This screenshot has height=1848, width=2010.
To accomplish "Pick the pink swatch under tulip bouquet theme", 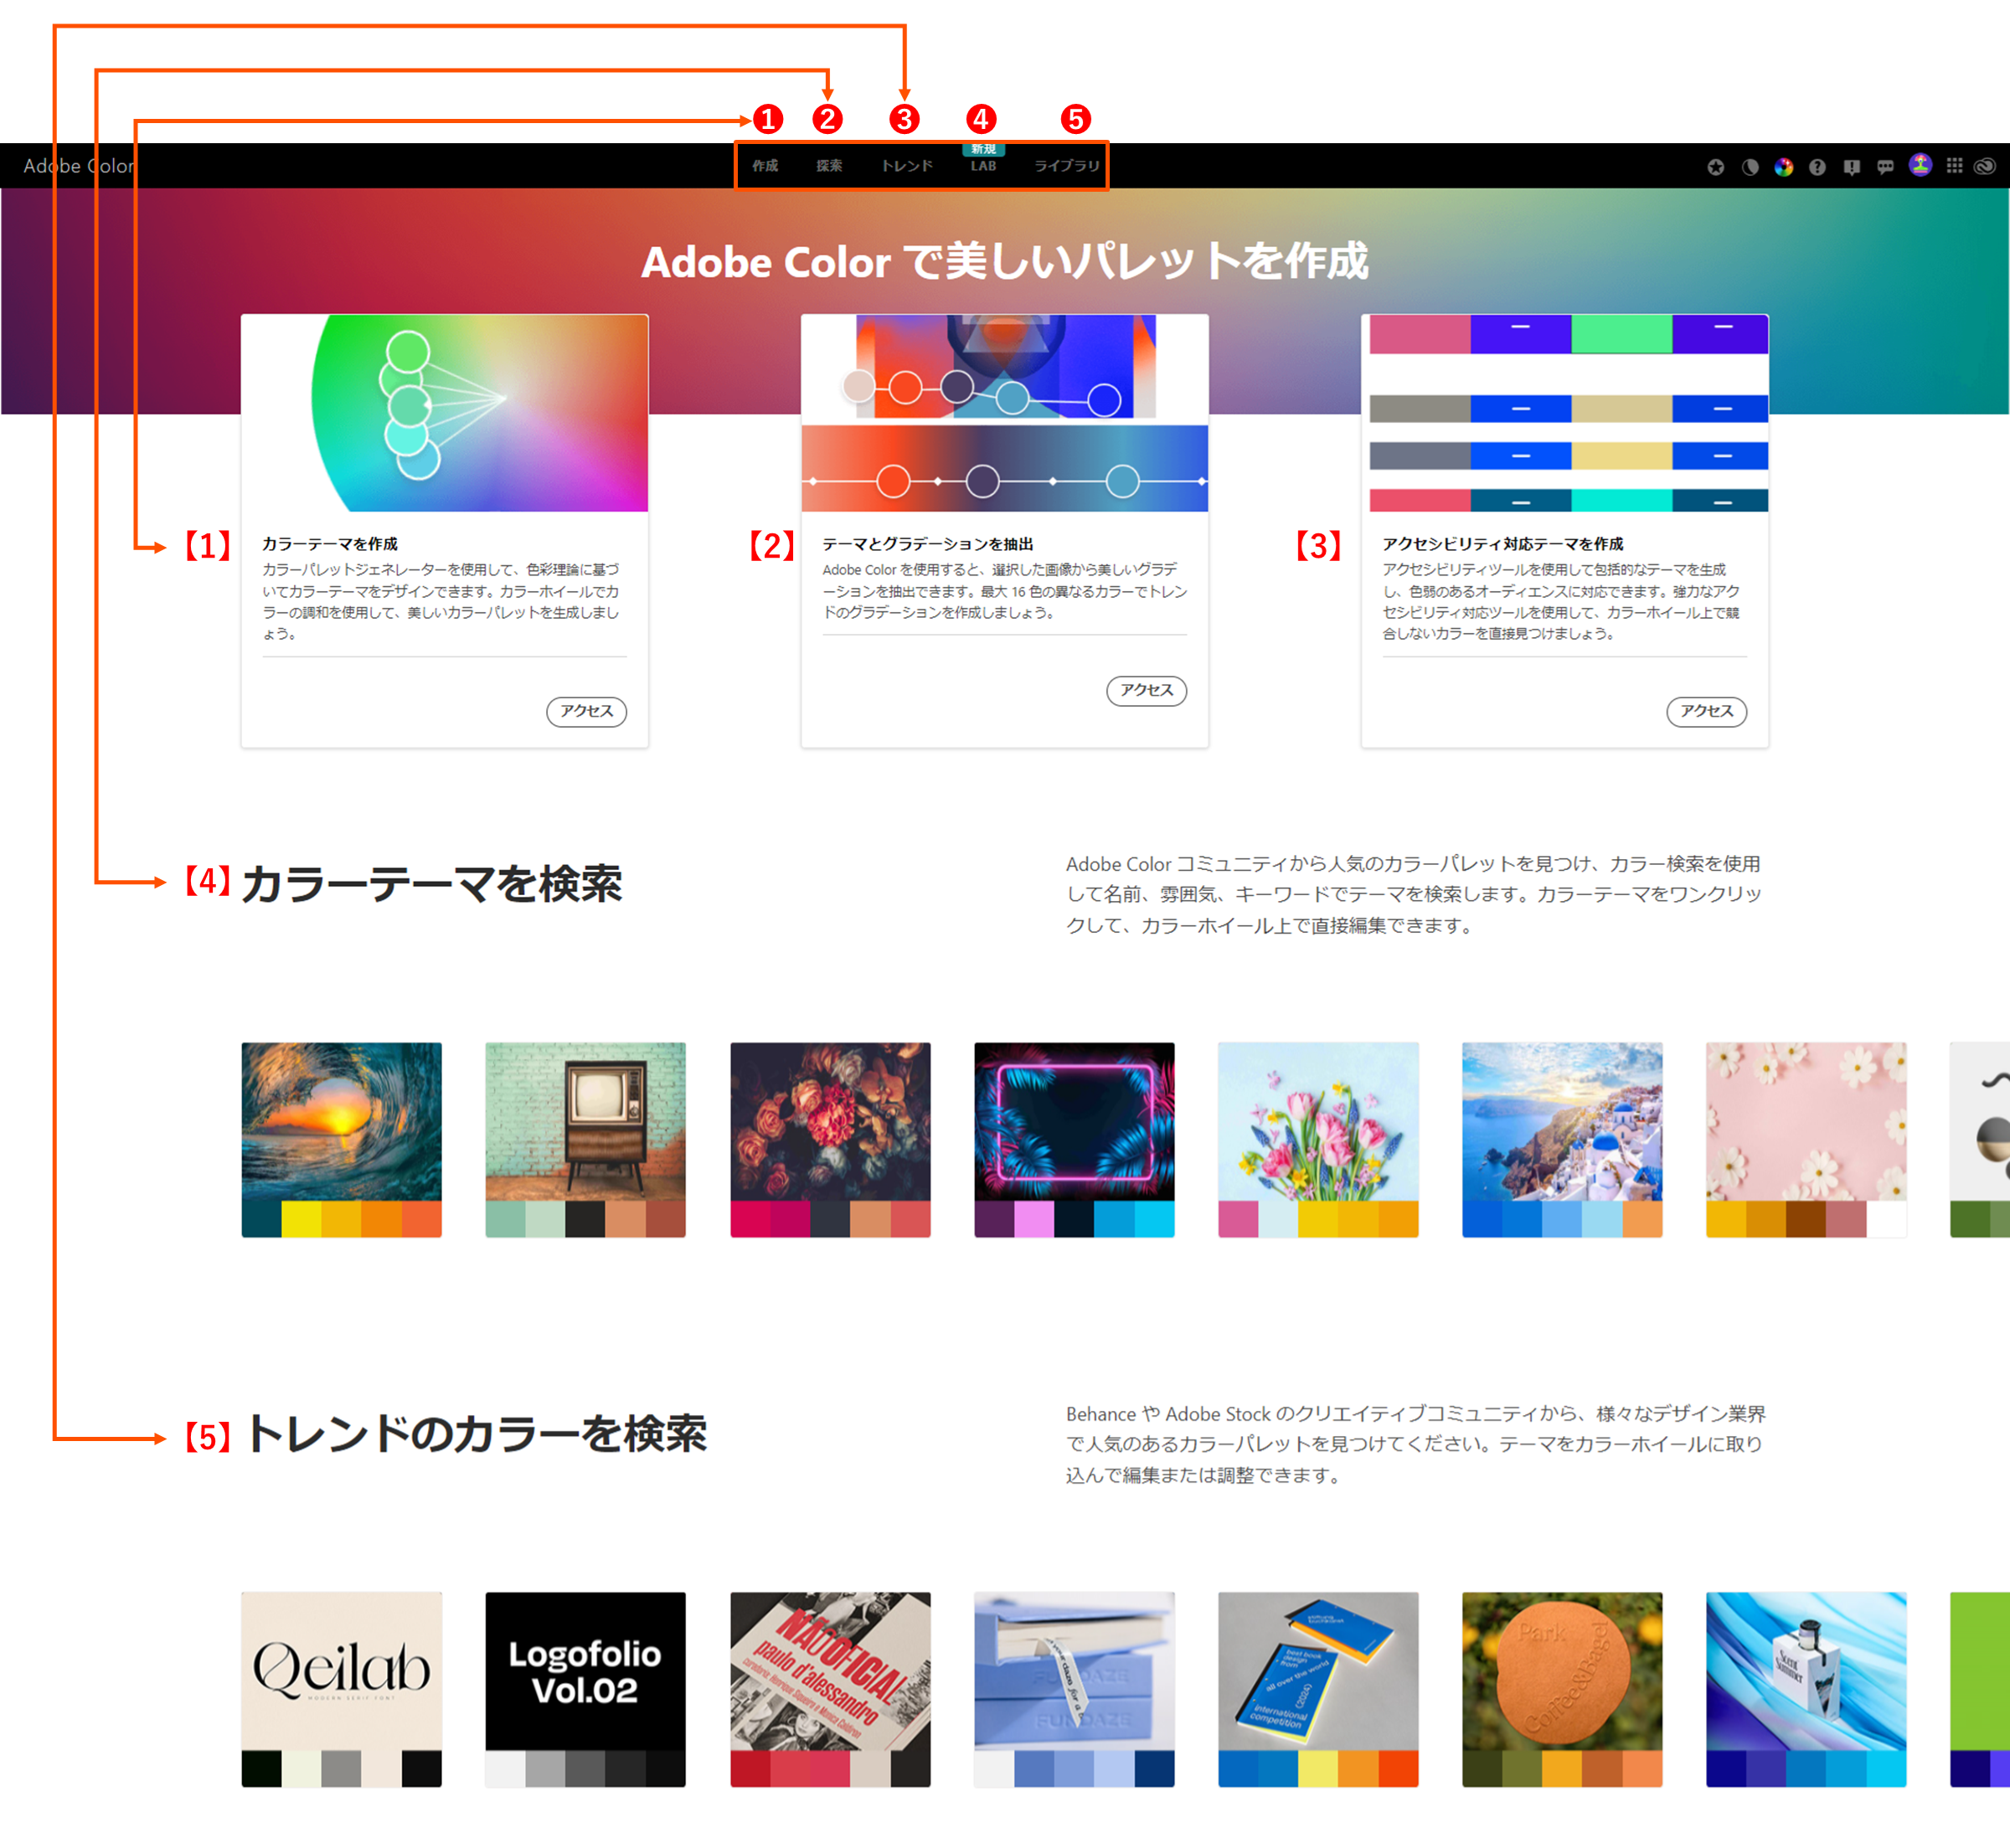I will pos(1238,1219).
